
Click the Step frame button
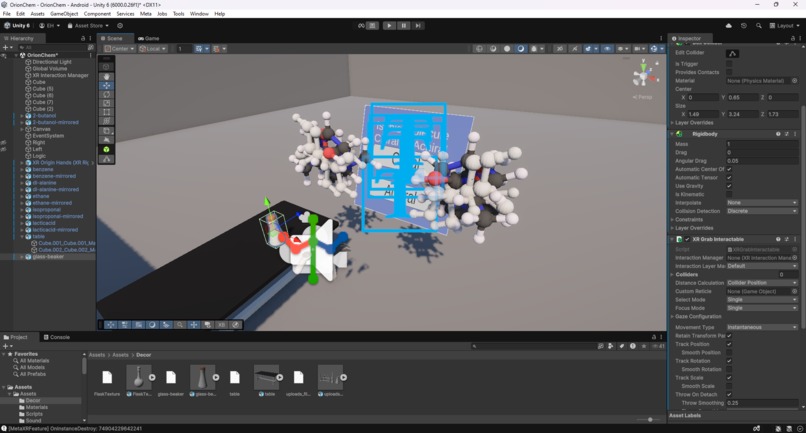coord(418,25)
